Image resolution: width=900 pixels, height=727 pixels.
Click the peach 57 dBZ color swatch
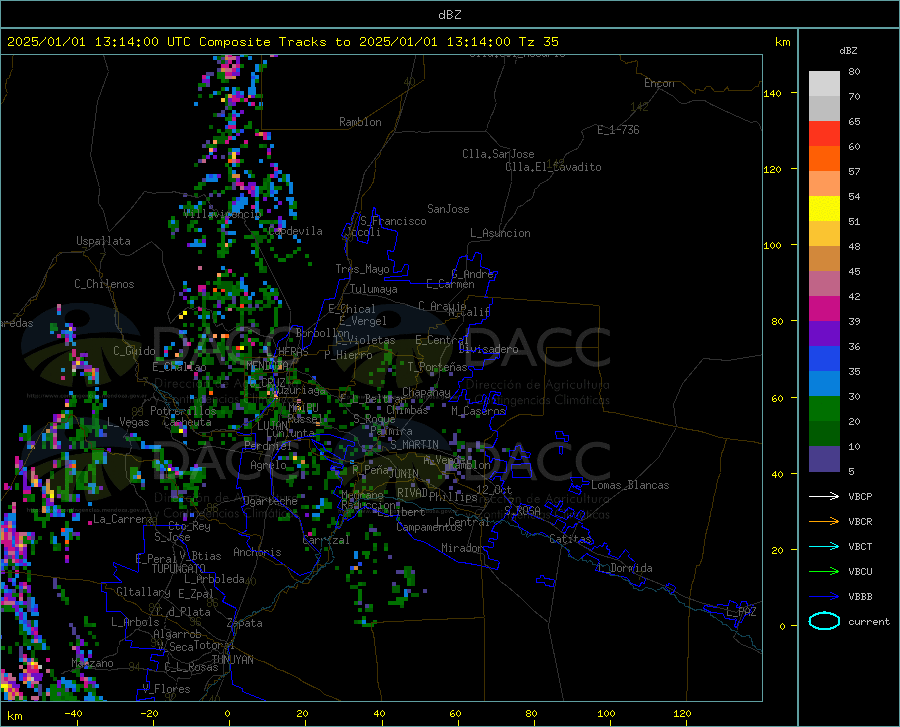[824, 184]
